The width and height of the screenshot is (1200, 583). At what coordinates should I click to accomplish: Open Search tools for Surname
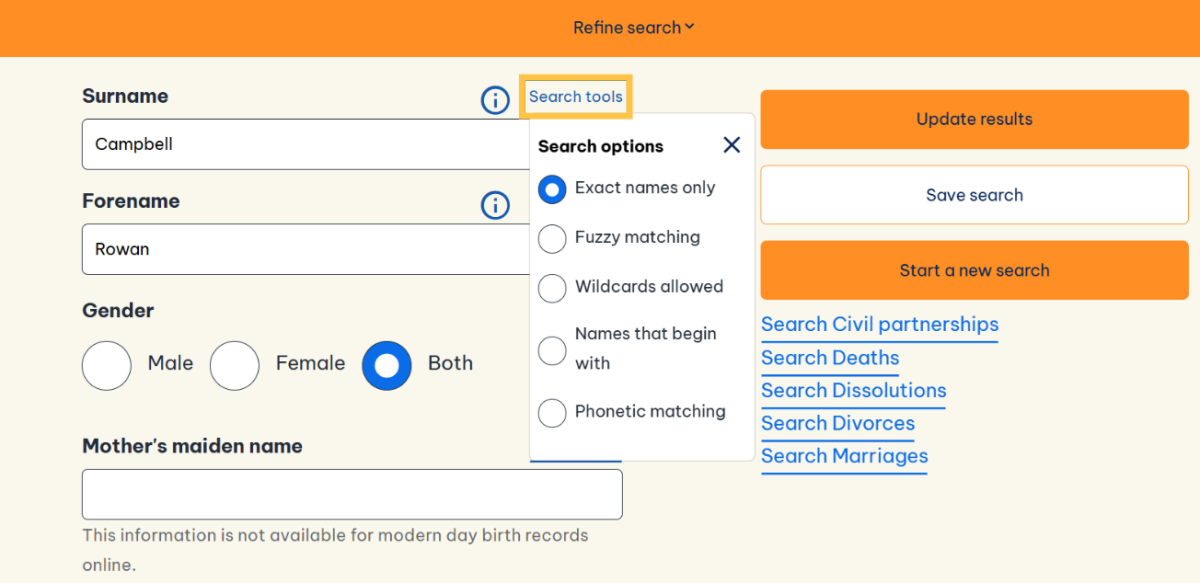(576, 97)
